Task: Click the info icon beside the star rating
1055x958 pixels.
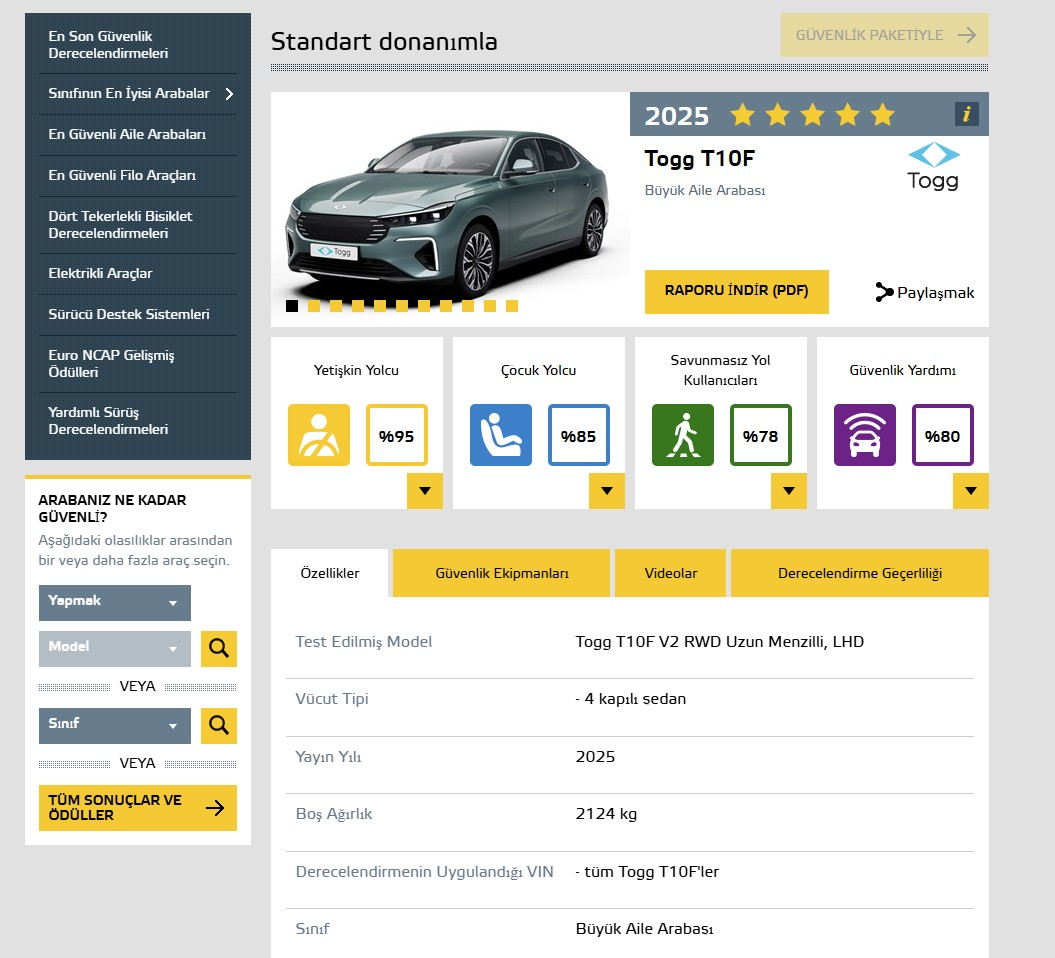Action: 966,114
